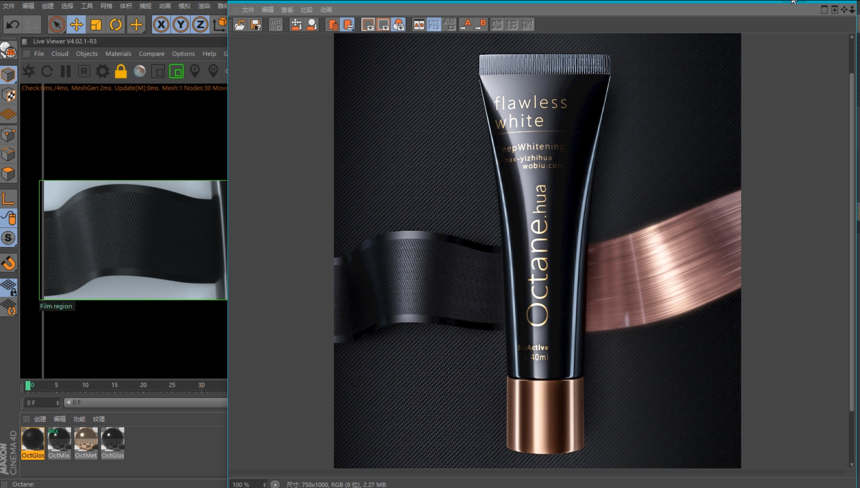
Task: Toggle the Y axis lock
Action: pos(180,24)
